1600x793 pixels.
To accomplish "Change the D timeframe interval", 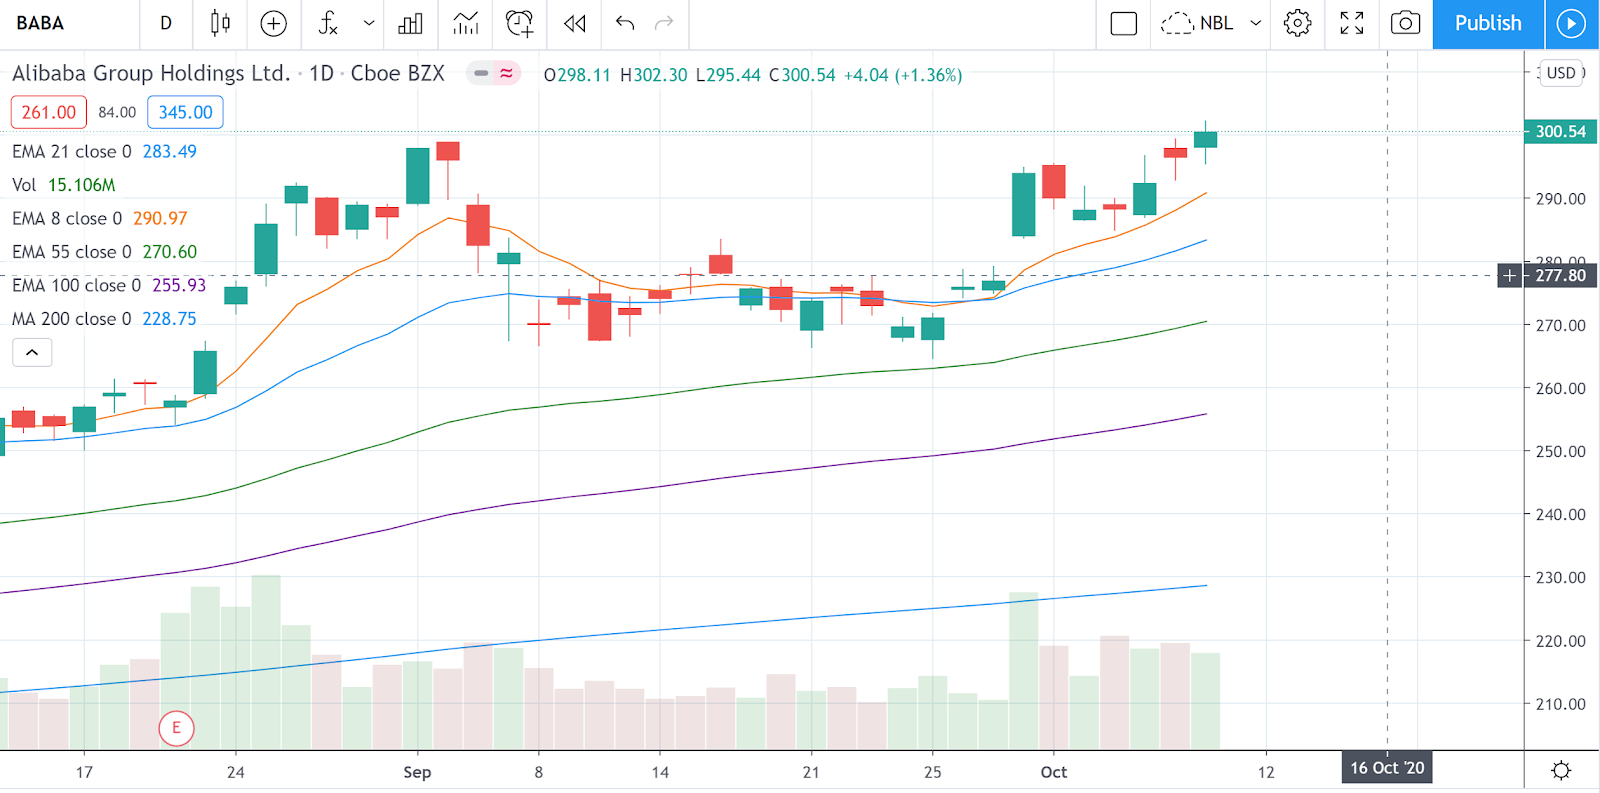I will coord(166,23).
